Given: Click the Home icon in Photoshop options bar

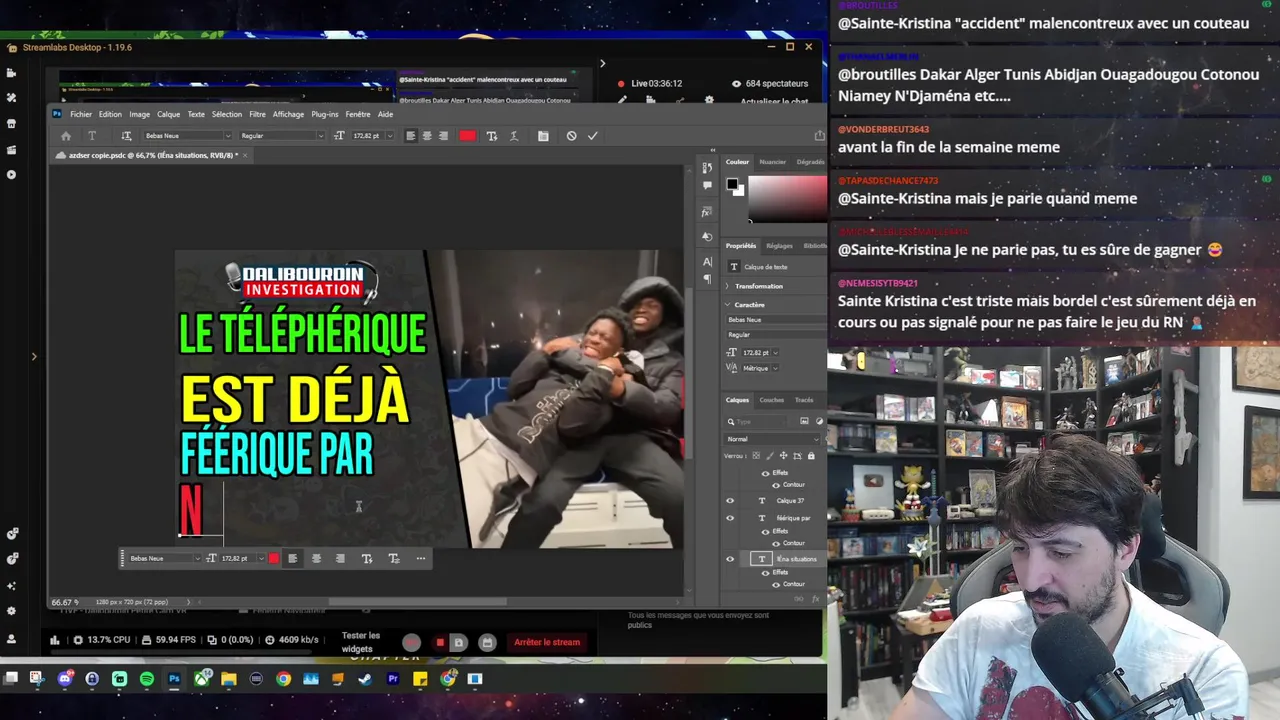Looking at the screenshot, I should pyautogui.click(x=66, y=136).
